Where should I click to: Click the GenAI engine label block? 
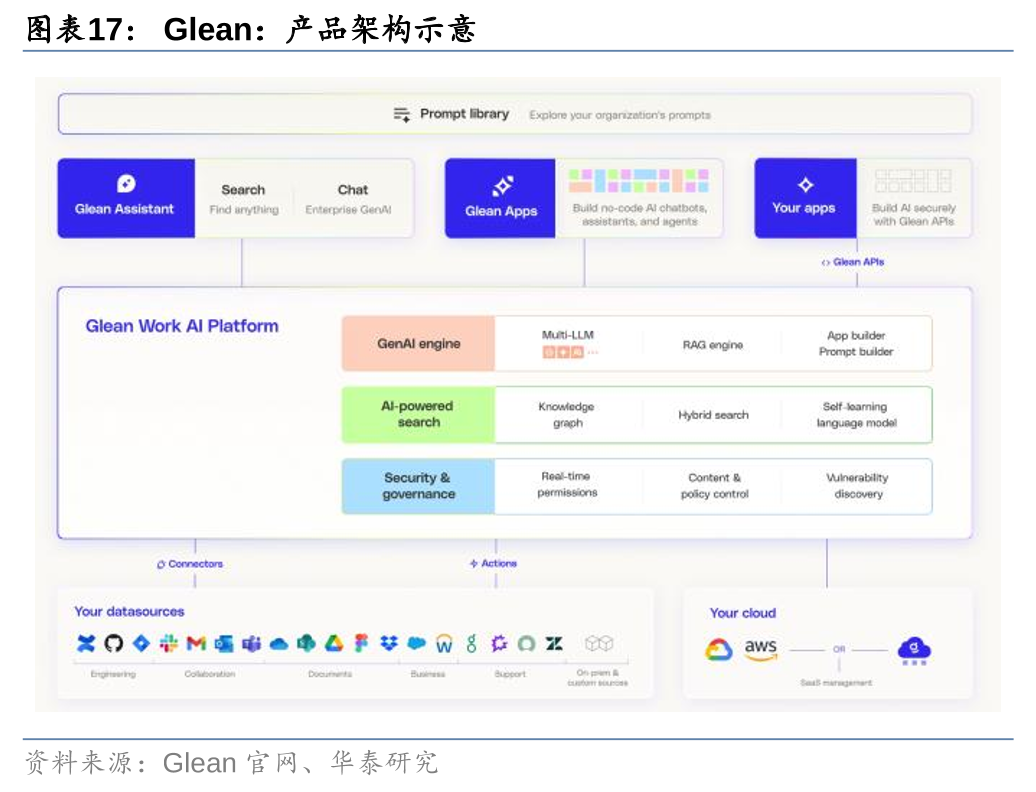tap(418, 344)
